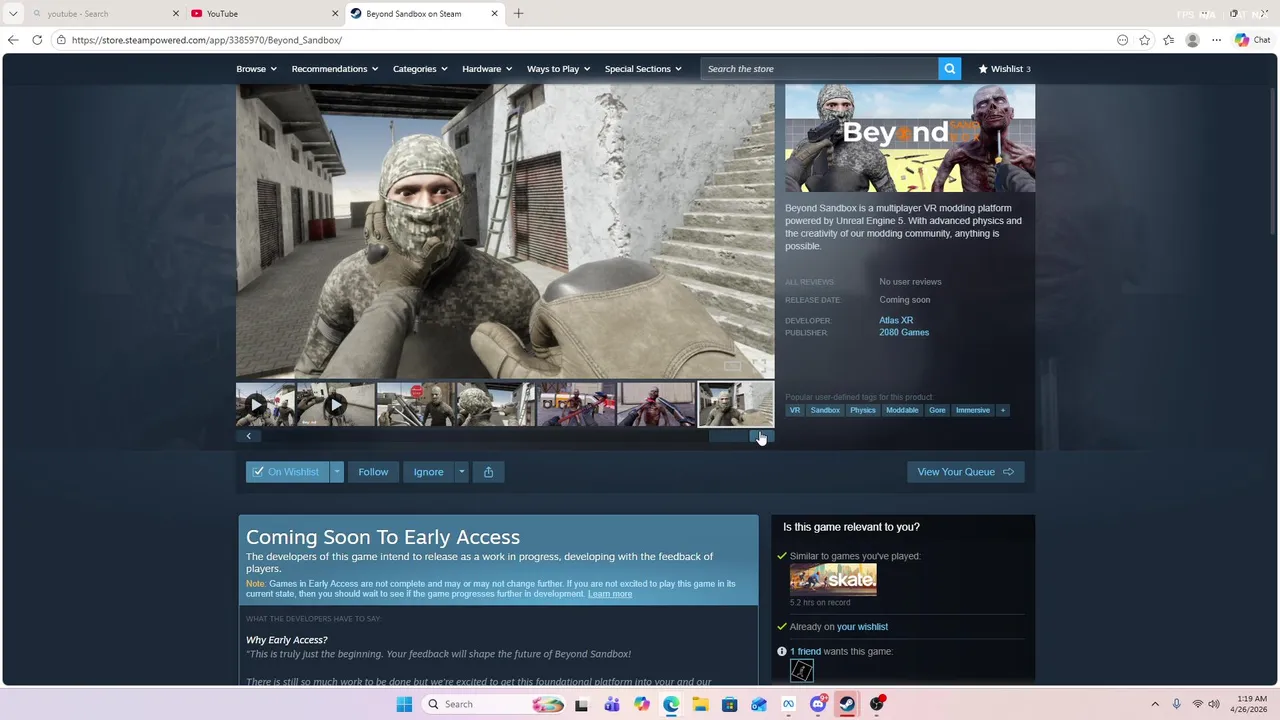Viewport: 1280px width, 720px height.
Task: Select the VR tag
Action: pyautogui.click(x=795, y=410)
